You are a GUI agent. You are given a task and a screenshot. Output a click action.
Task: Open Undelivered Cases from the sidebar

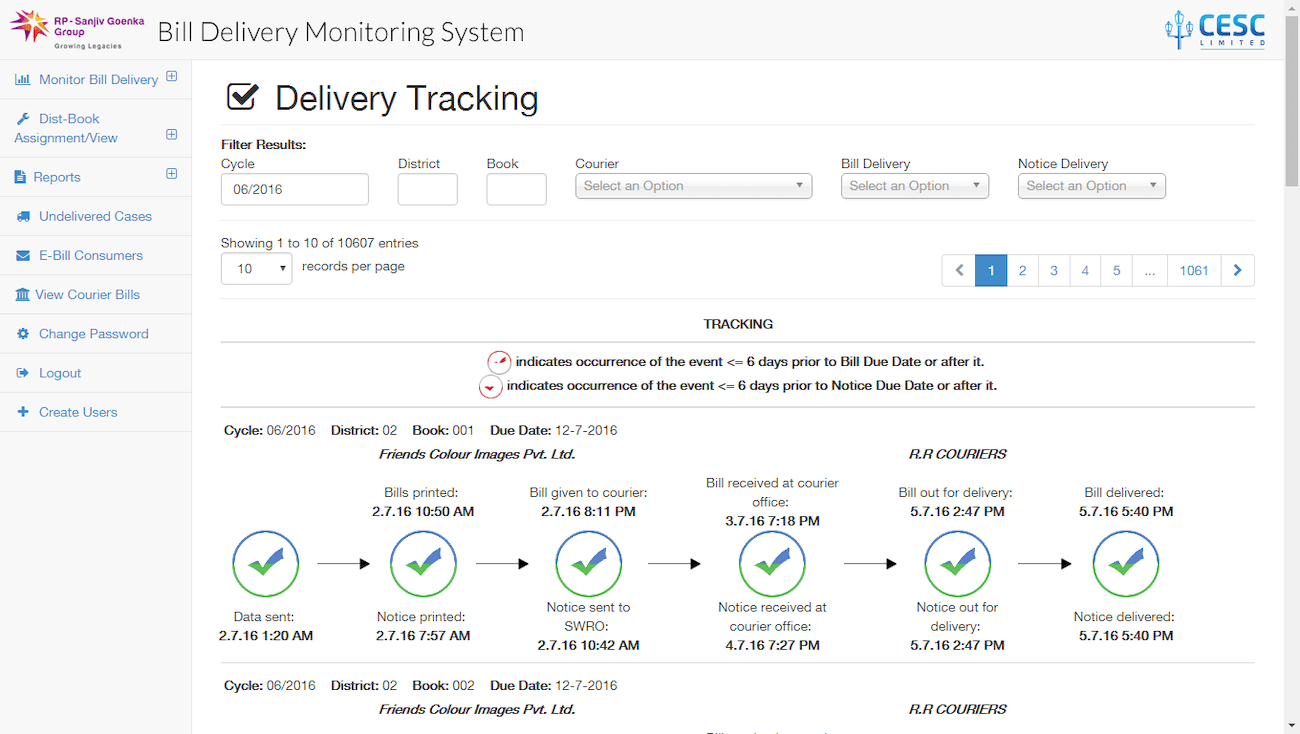(x=95, y=216)
